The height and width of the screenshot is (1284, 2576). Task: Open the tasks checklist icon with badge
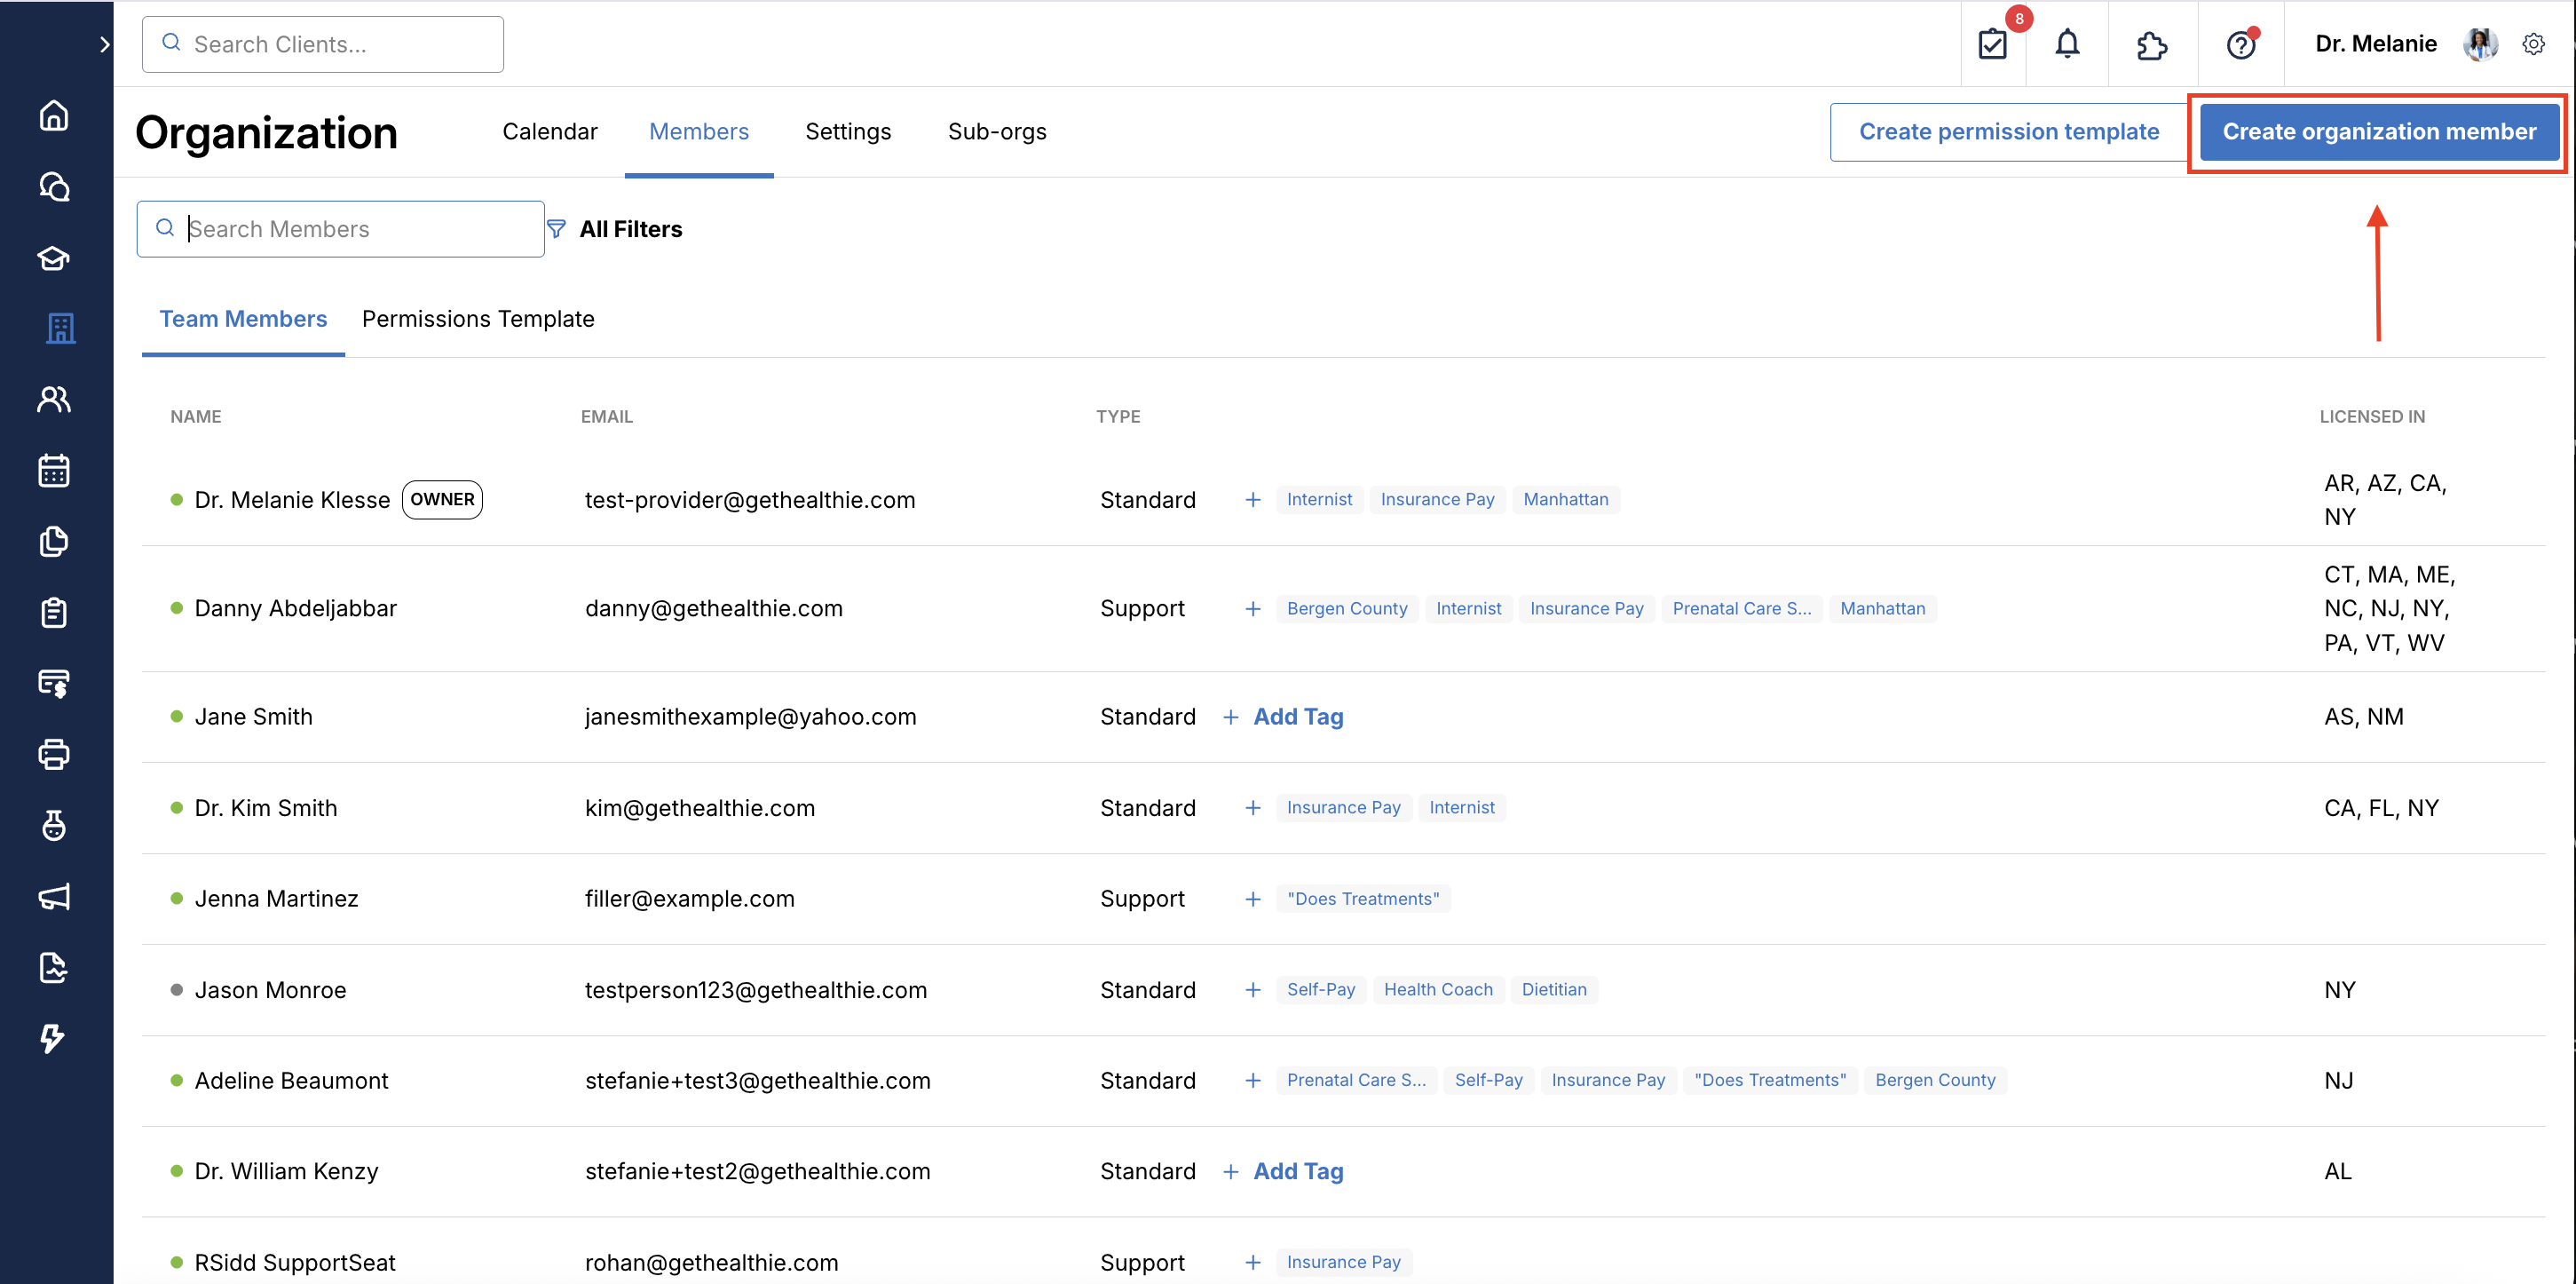[x=1992, y=44]
